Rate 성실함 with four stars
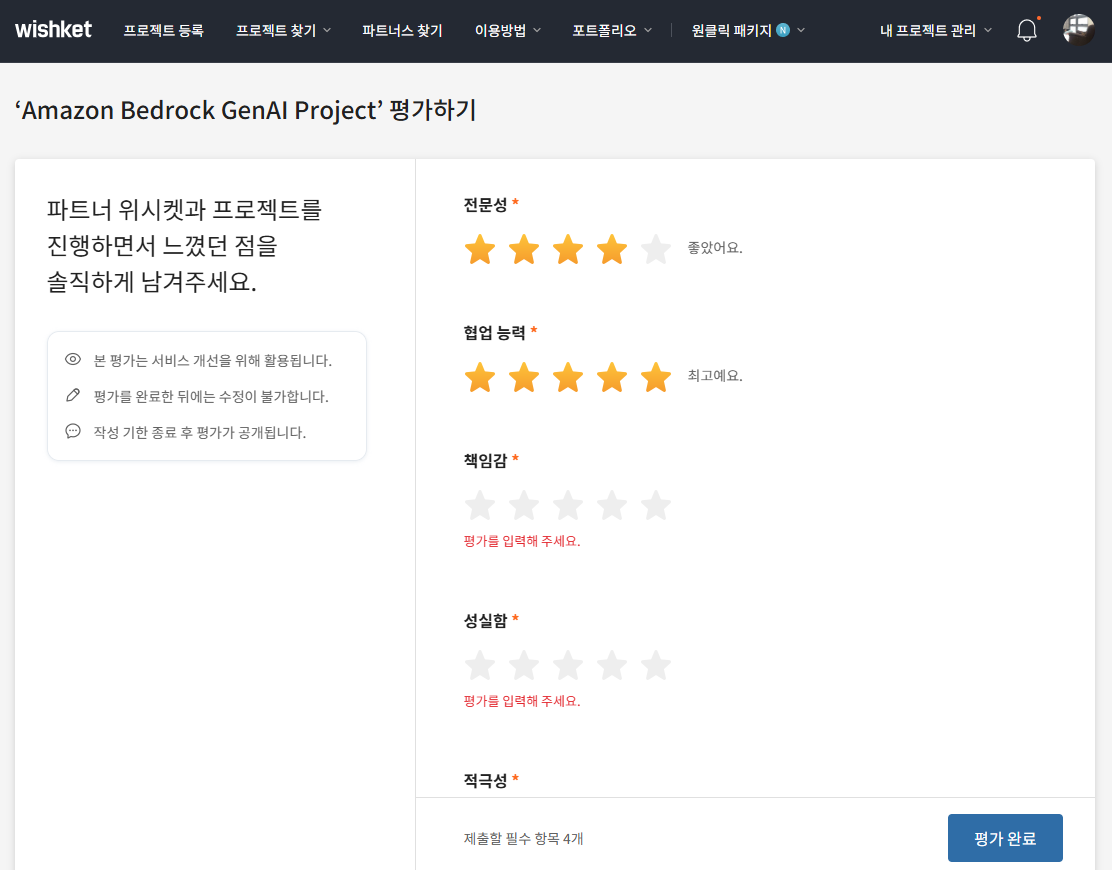 click(x=612, y=665)
